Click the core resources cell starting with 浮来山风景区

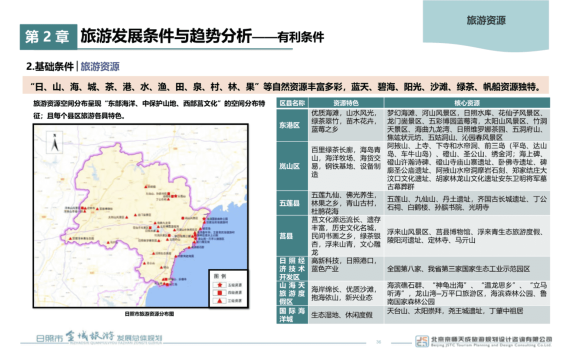pos(467,236)
